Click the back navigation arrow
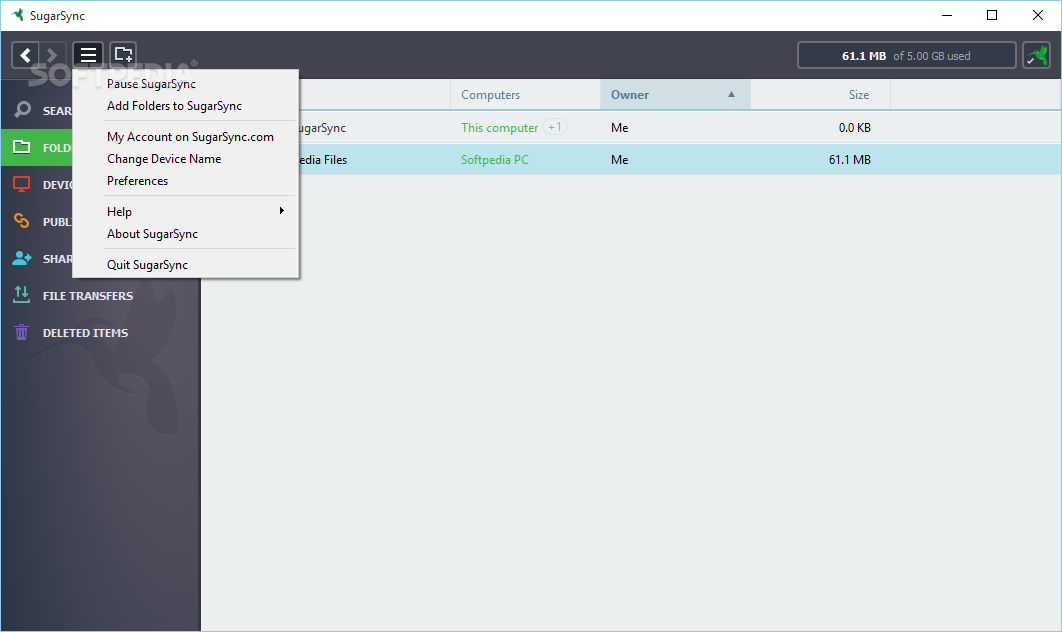This screenshot has width=1062, height=632. 25,55
